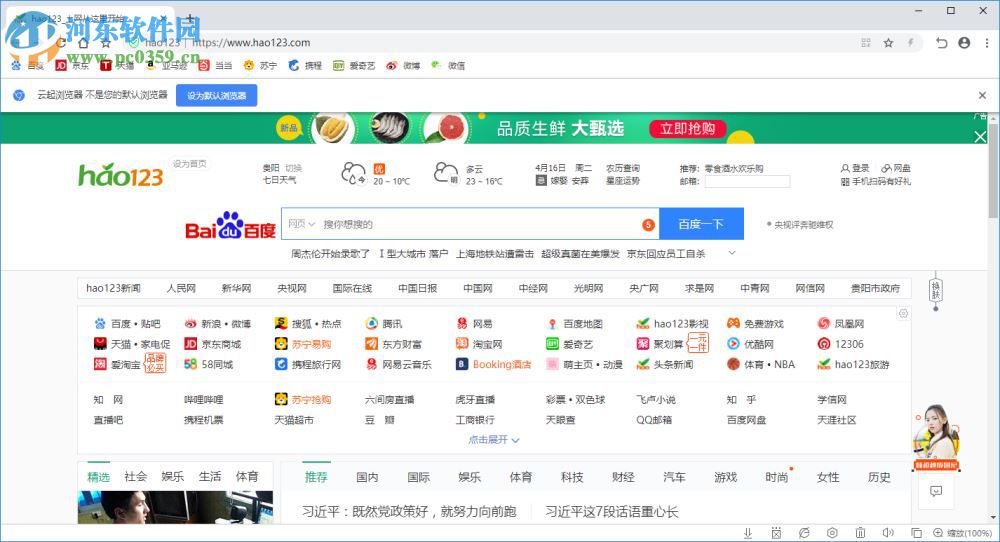Open the 七日天气 forecast link

(279, 180)
